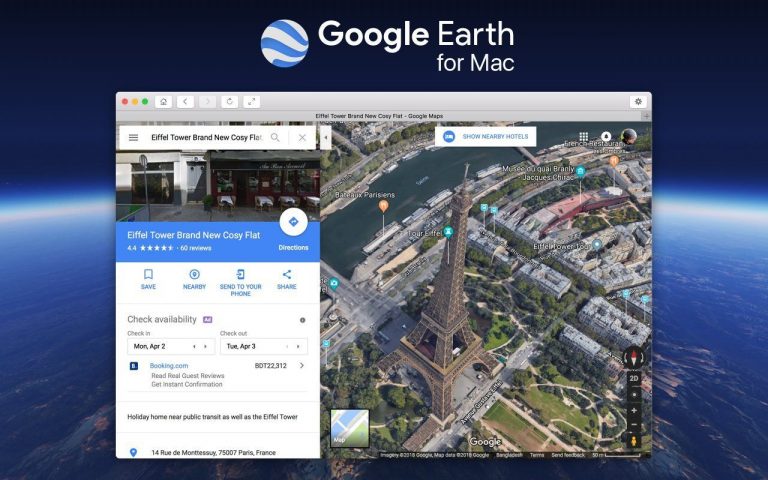
Task: Switch to 2D view
Action: 634,379
